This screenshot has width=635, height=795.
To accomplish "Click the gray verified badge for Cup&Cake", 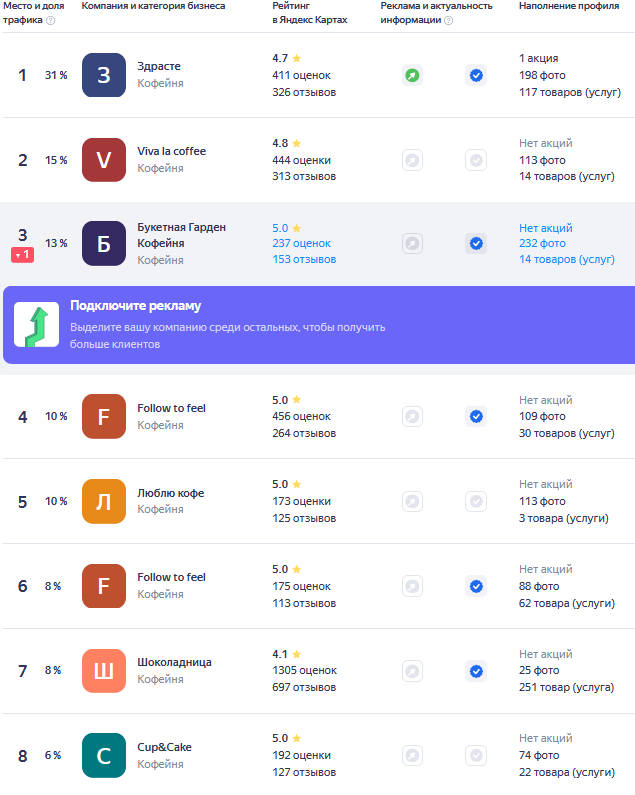I will [x=476, y=755].
